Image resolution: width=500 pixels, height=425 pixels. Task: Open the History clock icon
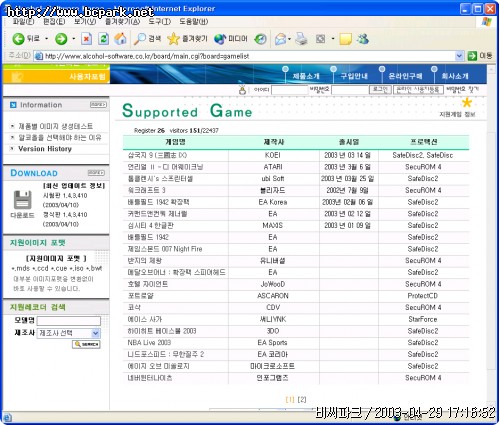click(x=260, y=39)
